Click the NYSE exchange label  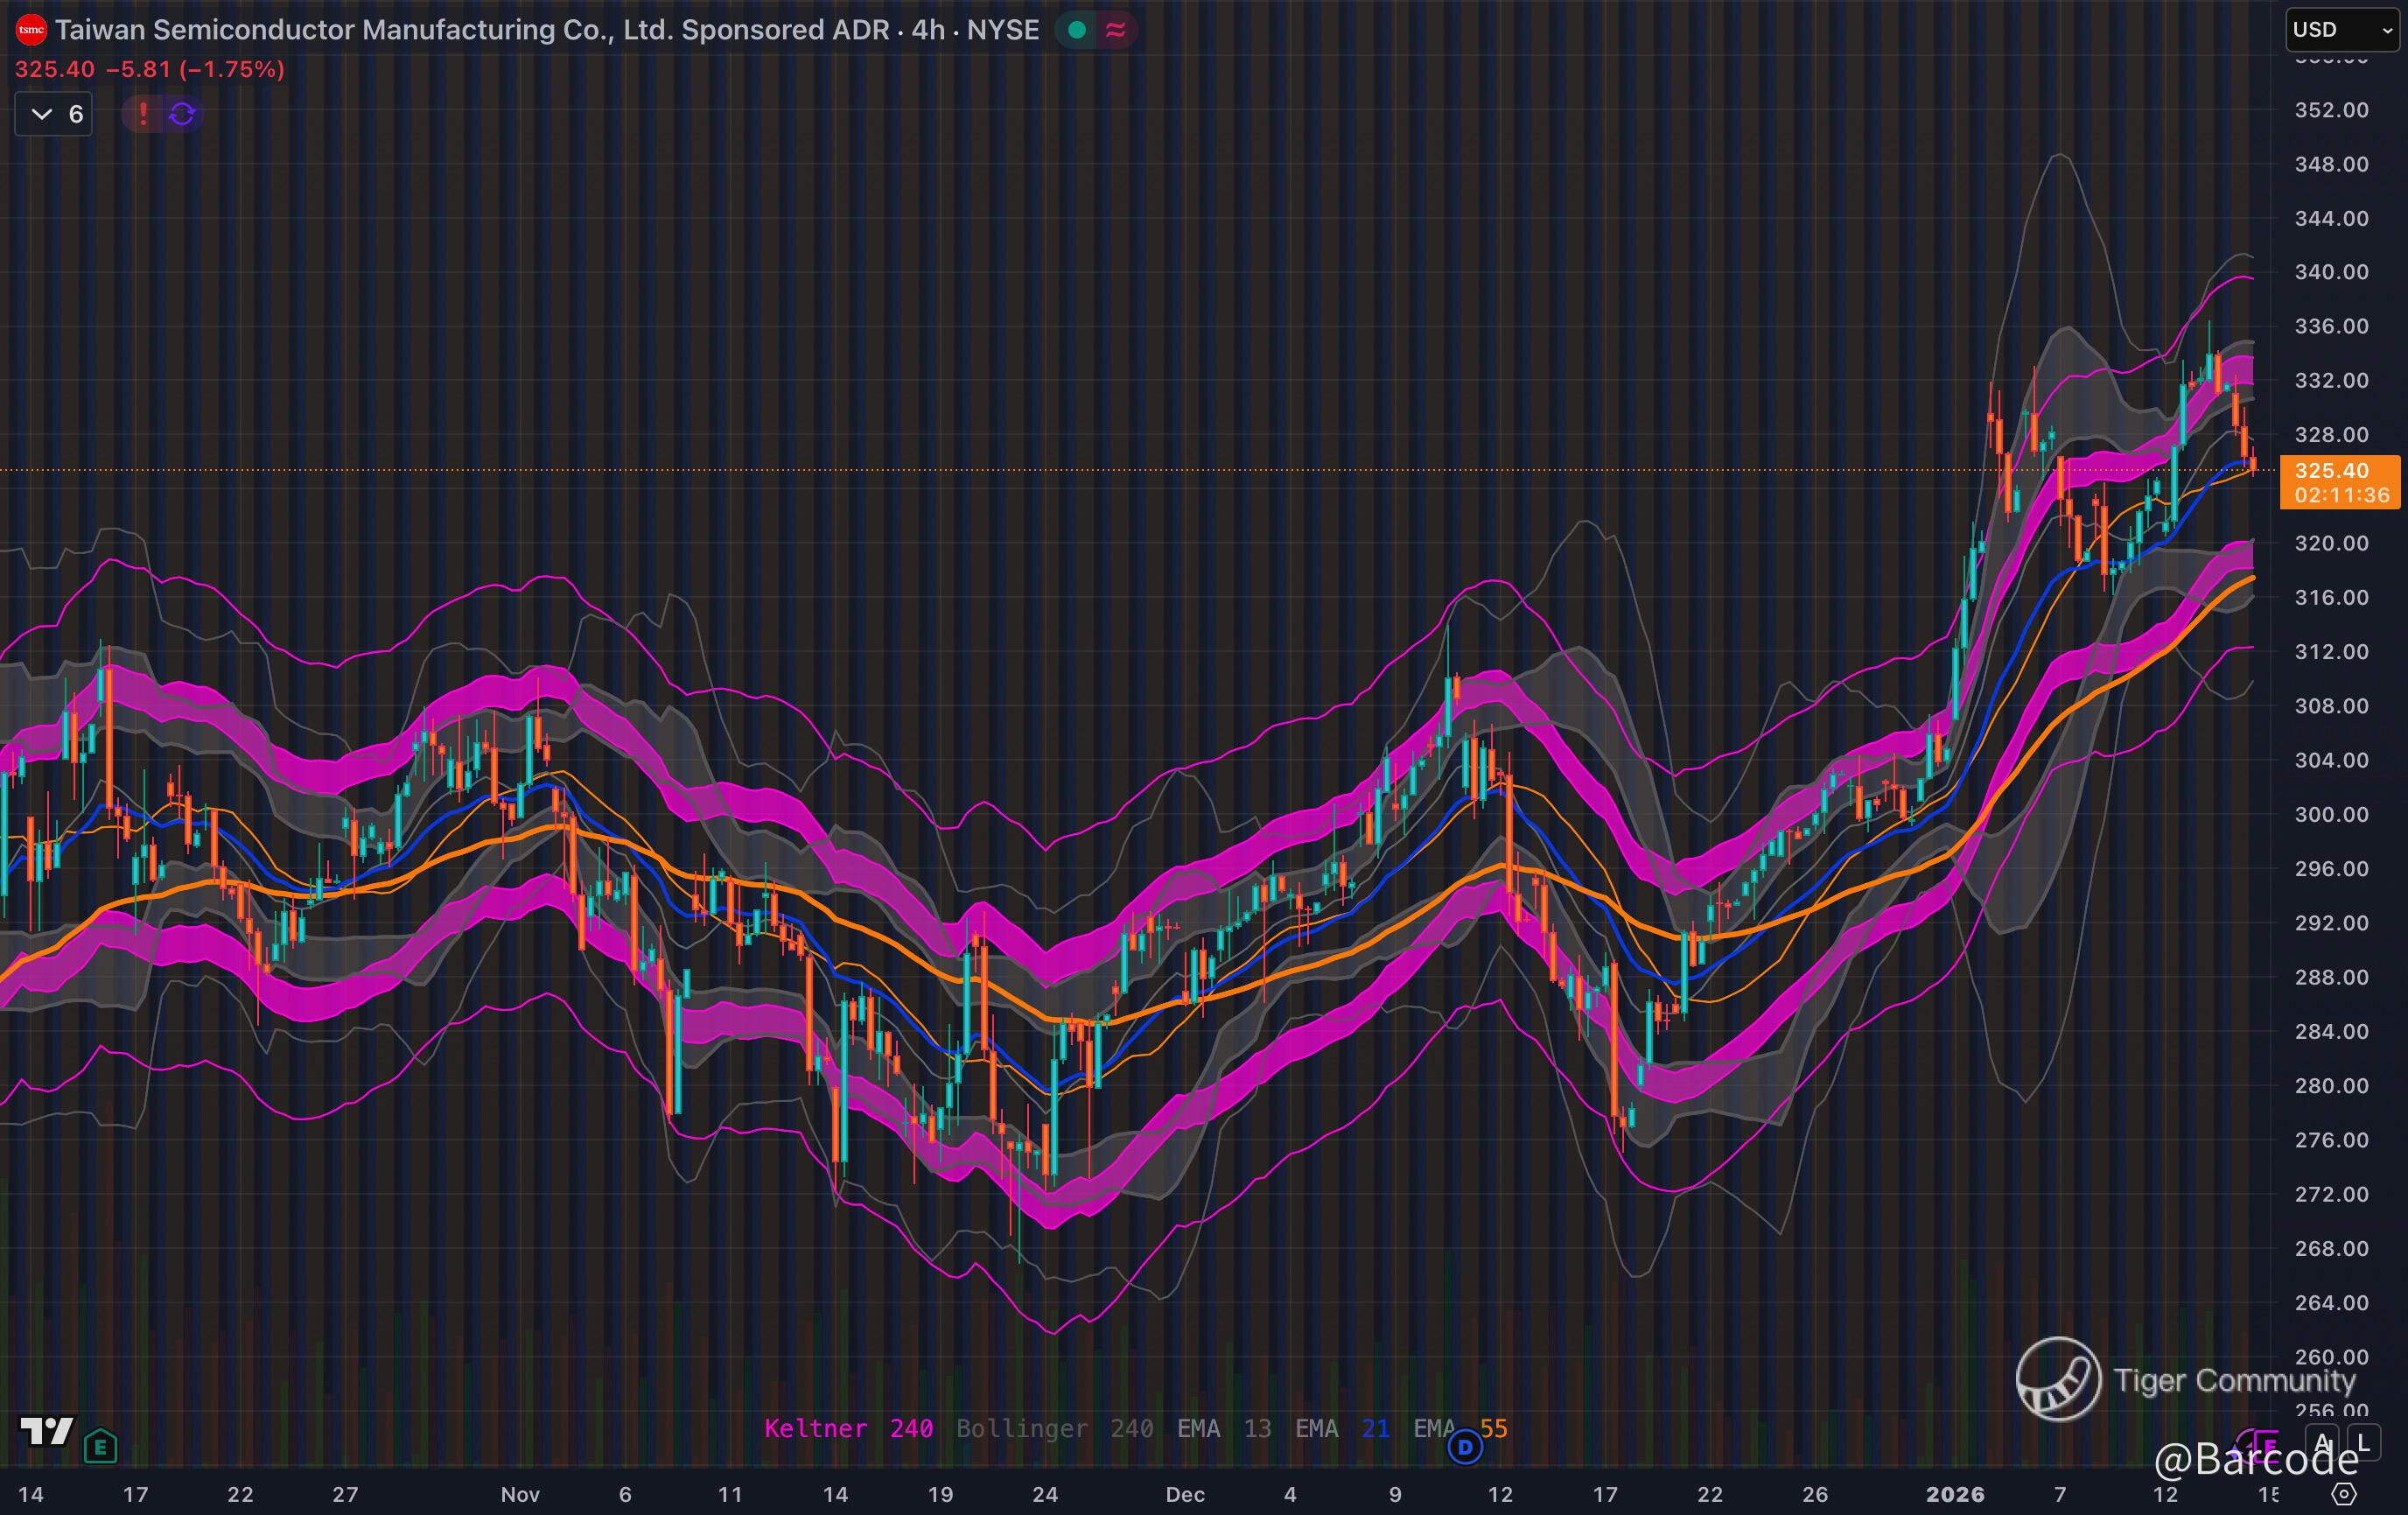1003,30
